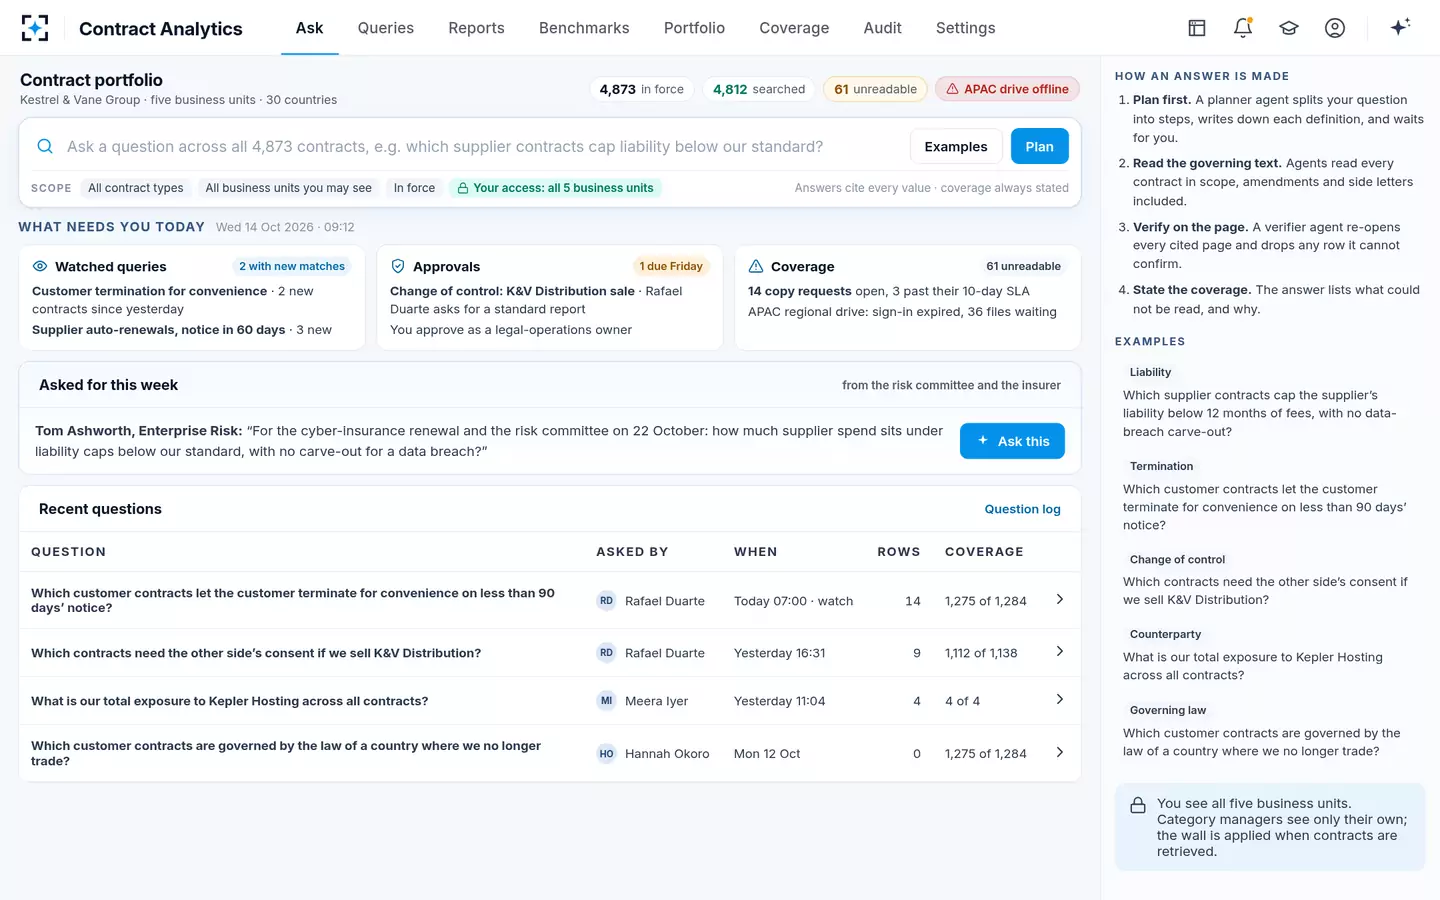Click the 'Ask this' button

point(1012,441)
